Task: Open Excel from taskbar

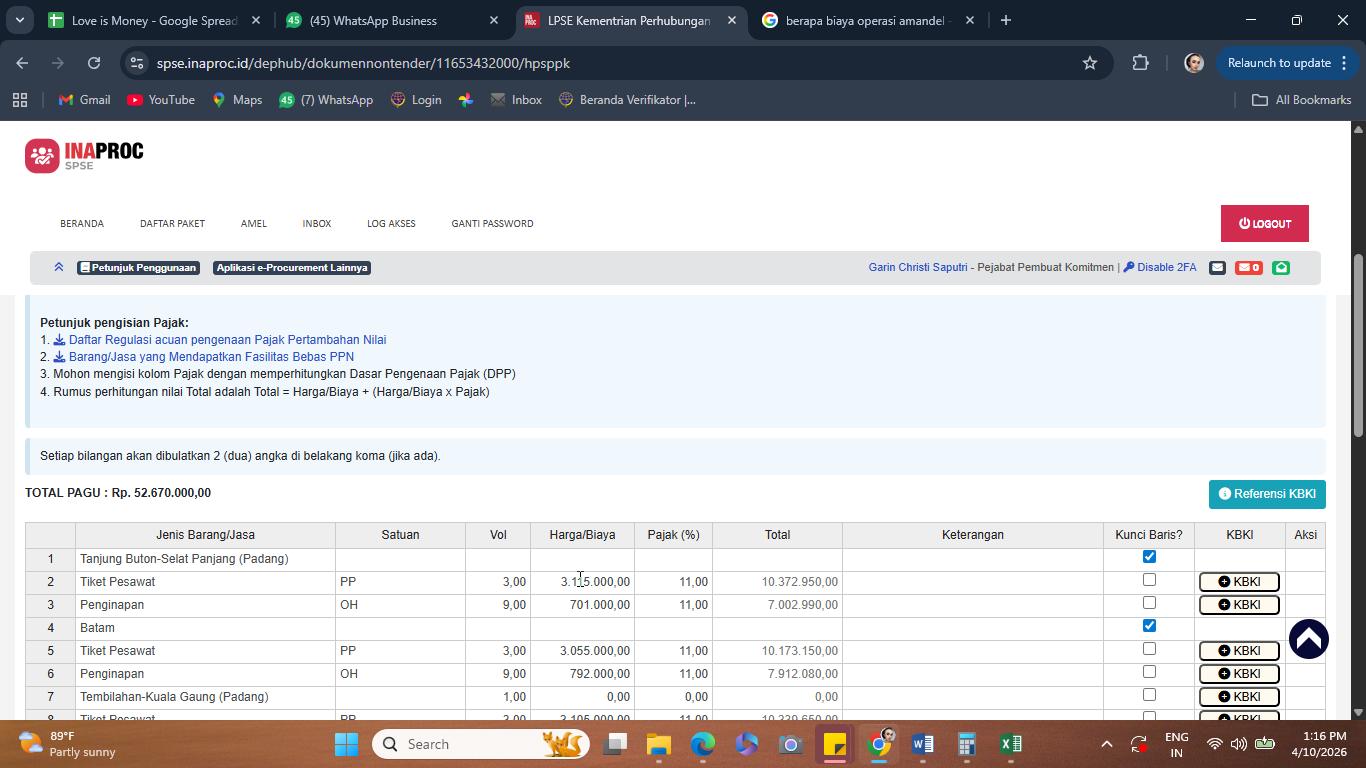Action: pos(1010,744)
